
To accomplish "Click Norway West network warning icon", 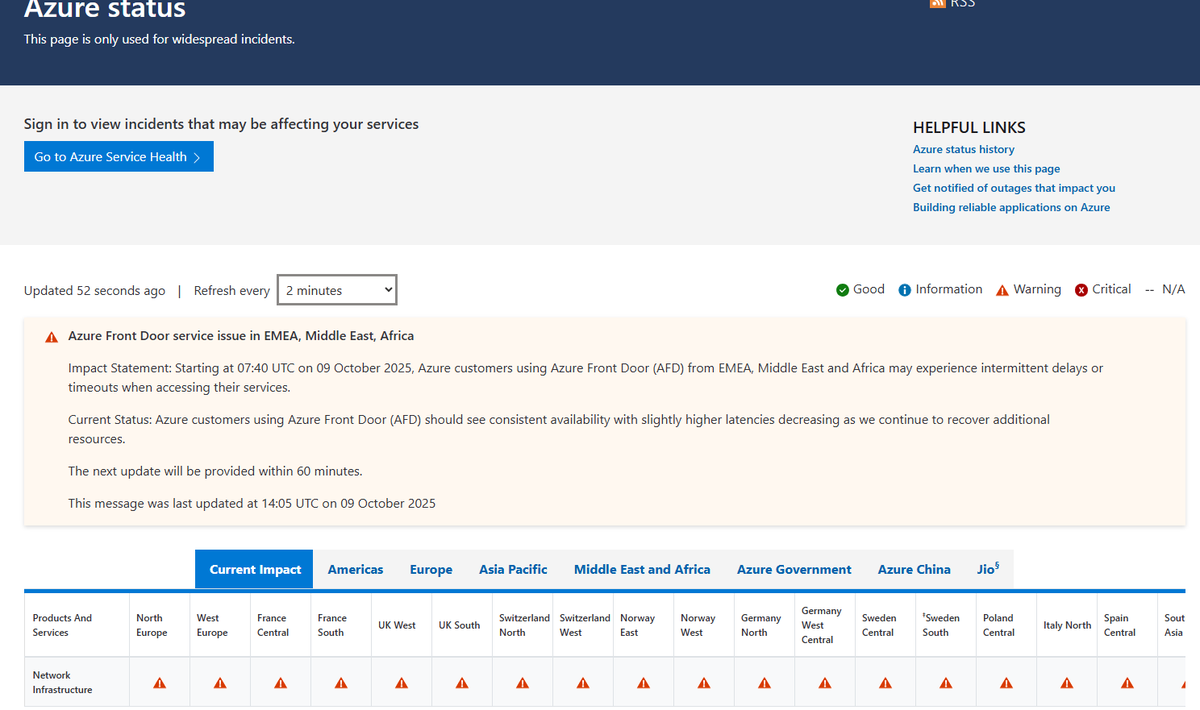I will (704, 683).
